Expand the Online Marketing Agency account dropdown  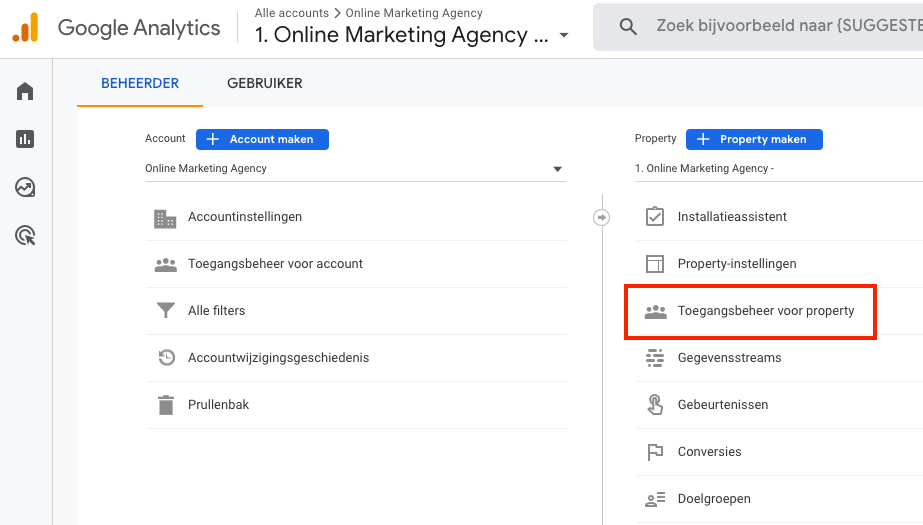click(557, 169)
